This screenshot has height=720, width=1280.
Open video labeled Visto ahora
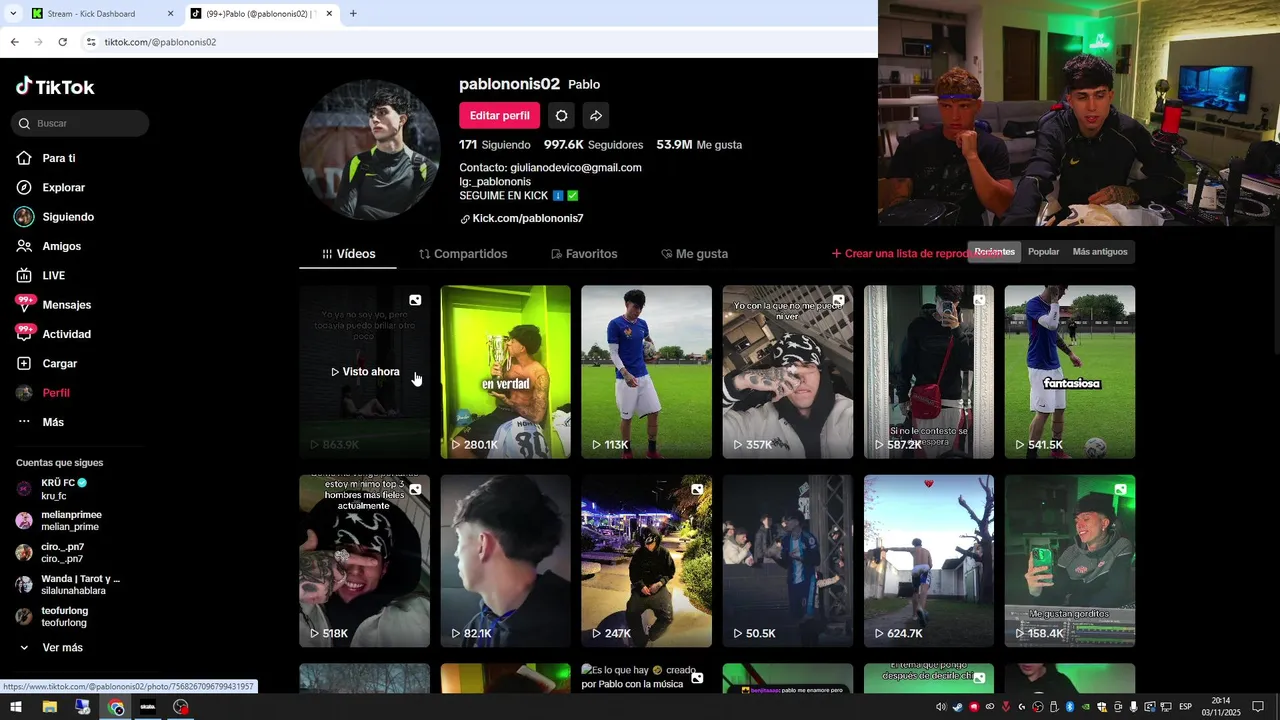point(365,372)
